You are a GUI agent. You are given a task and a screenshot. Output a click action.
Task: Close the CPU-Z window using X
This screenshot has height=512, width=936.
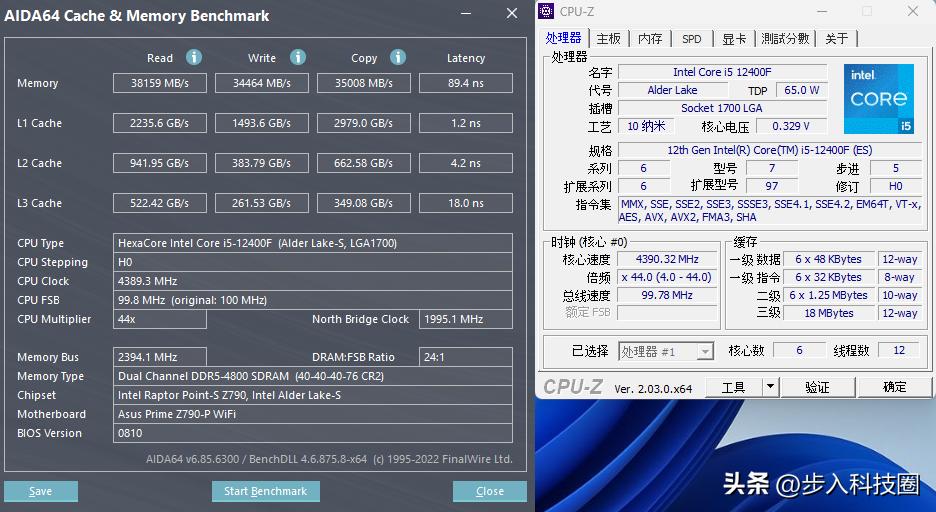[913, 11]
